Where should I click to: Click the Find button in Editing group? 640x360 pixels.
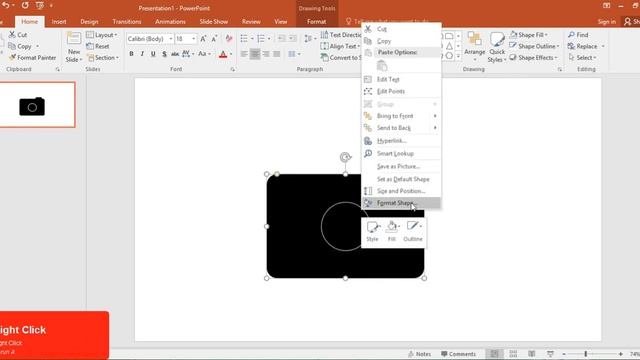point(578,35)
